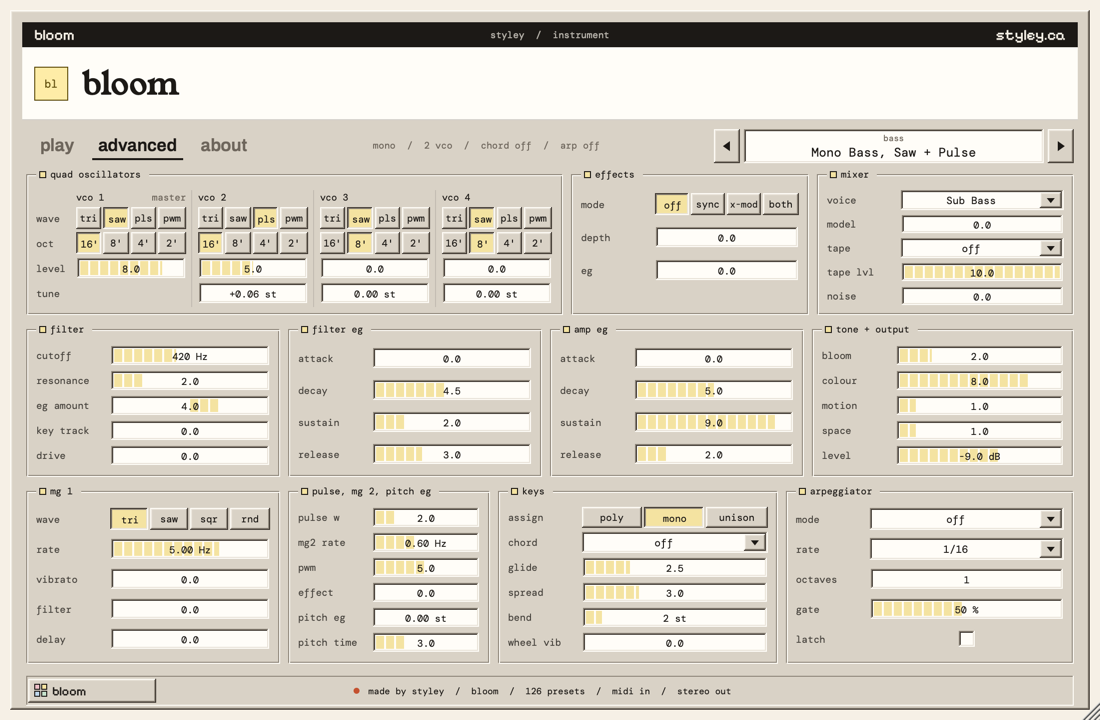Click the arpeggiator octaves field
Image resolution: width=1100 pixels, height=720 pixels.
coord(966,580)
